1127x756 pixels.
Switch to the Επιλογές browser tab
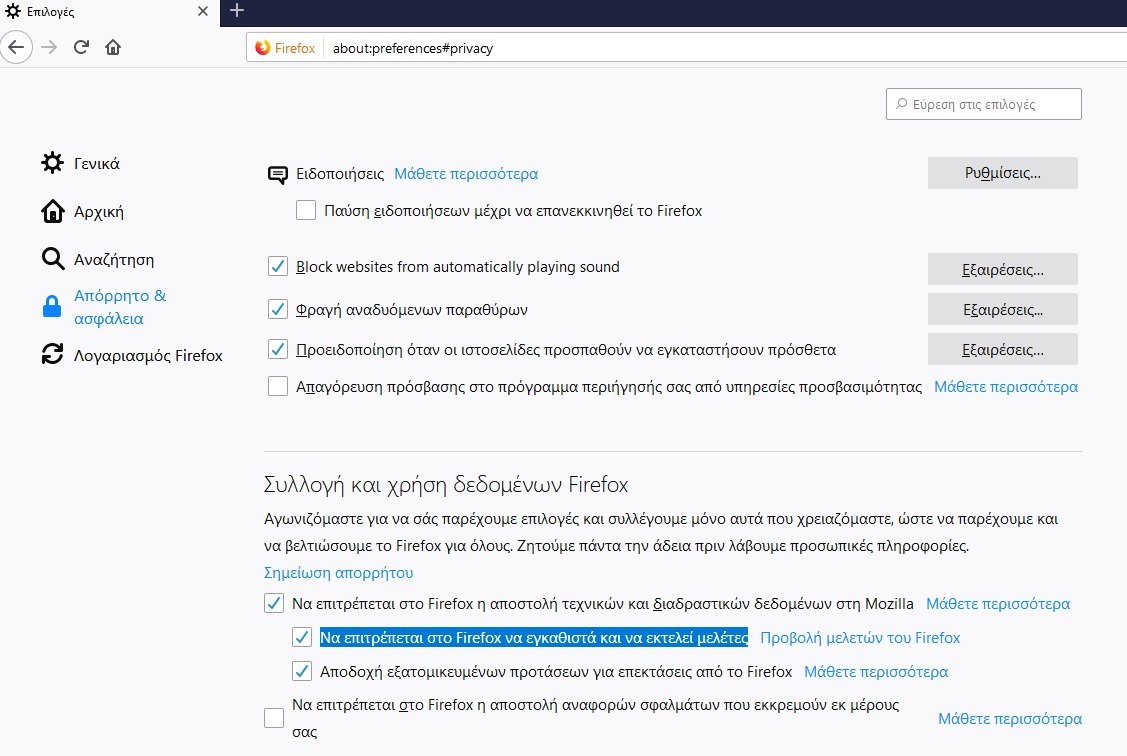[x=108, y=11]
